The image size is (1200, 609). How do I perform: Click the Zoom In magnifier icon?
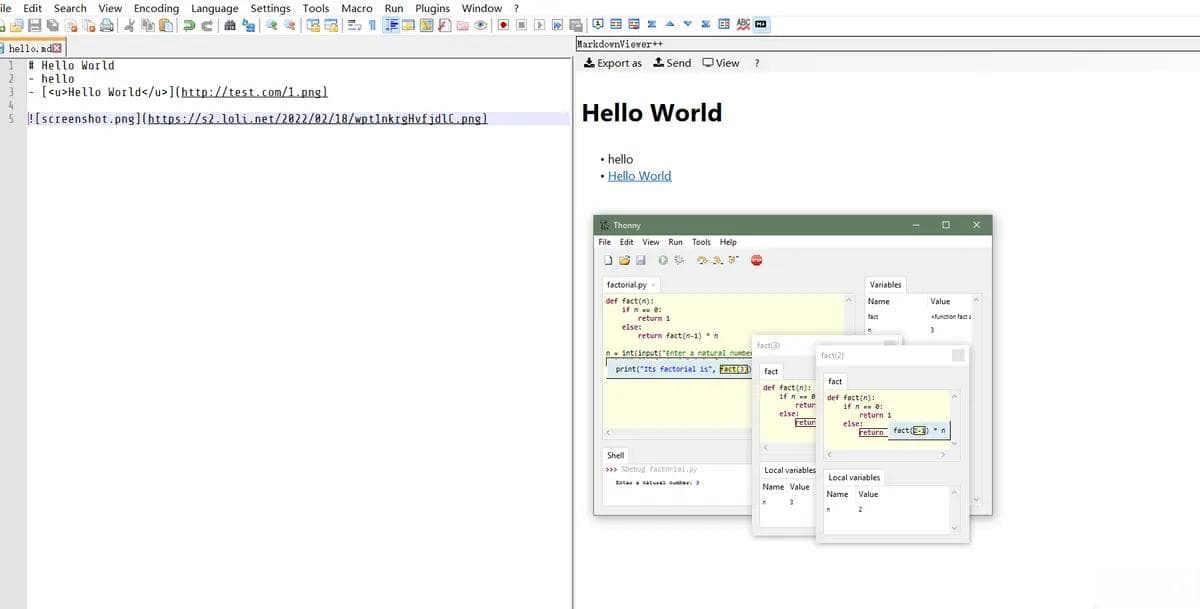point(270,25)
